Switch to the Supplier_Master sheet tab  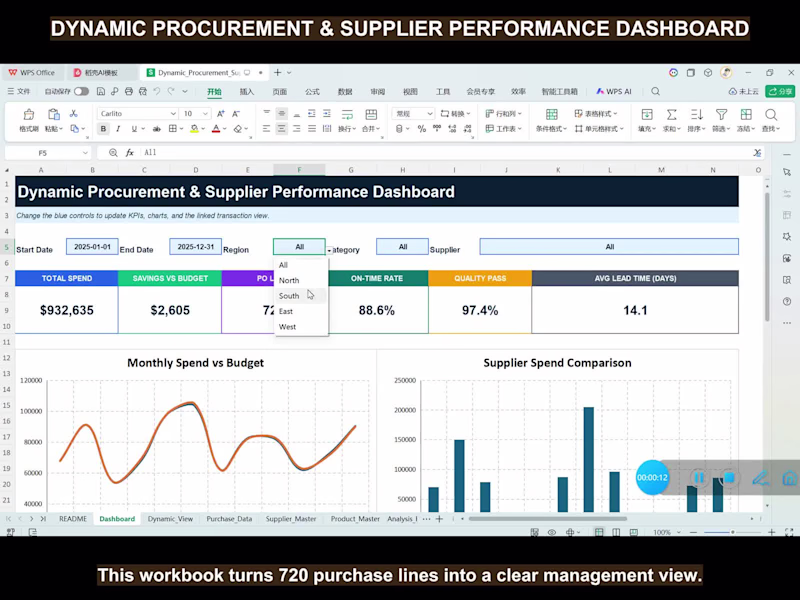pyautogui.click(x=291, y=518)
